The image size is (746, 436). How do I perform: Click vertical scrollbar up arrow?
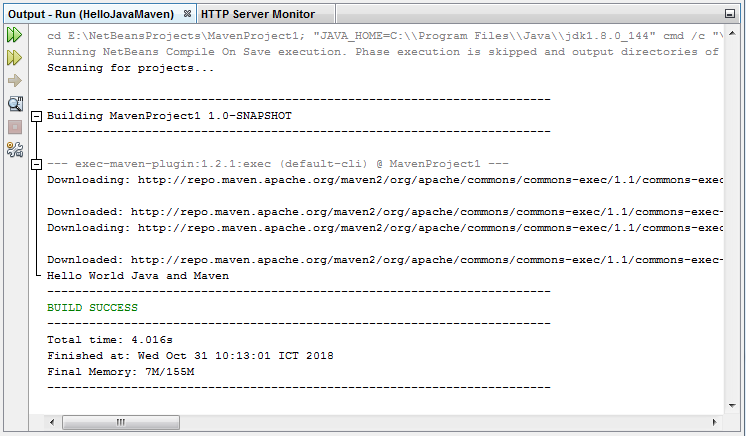tap(732, 33)
